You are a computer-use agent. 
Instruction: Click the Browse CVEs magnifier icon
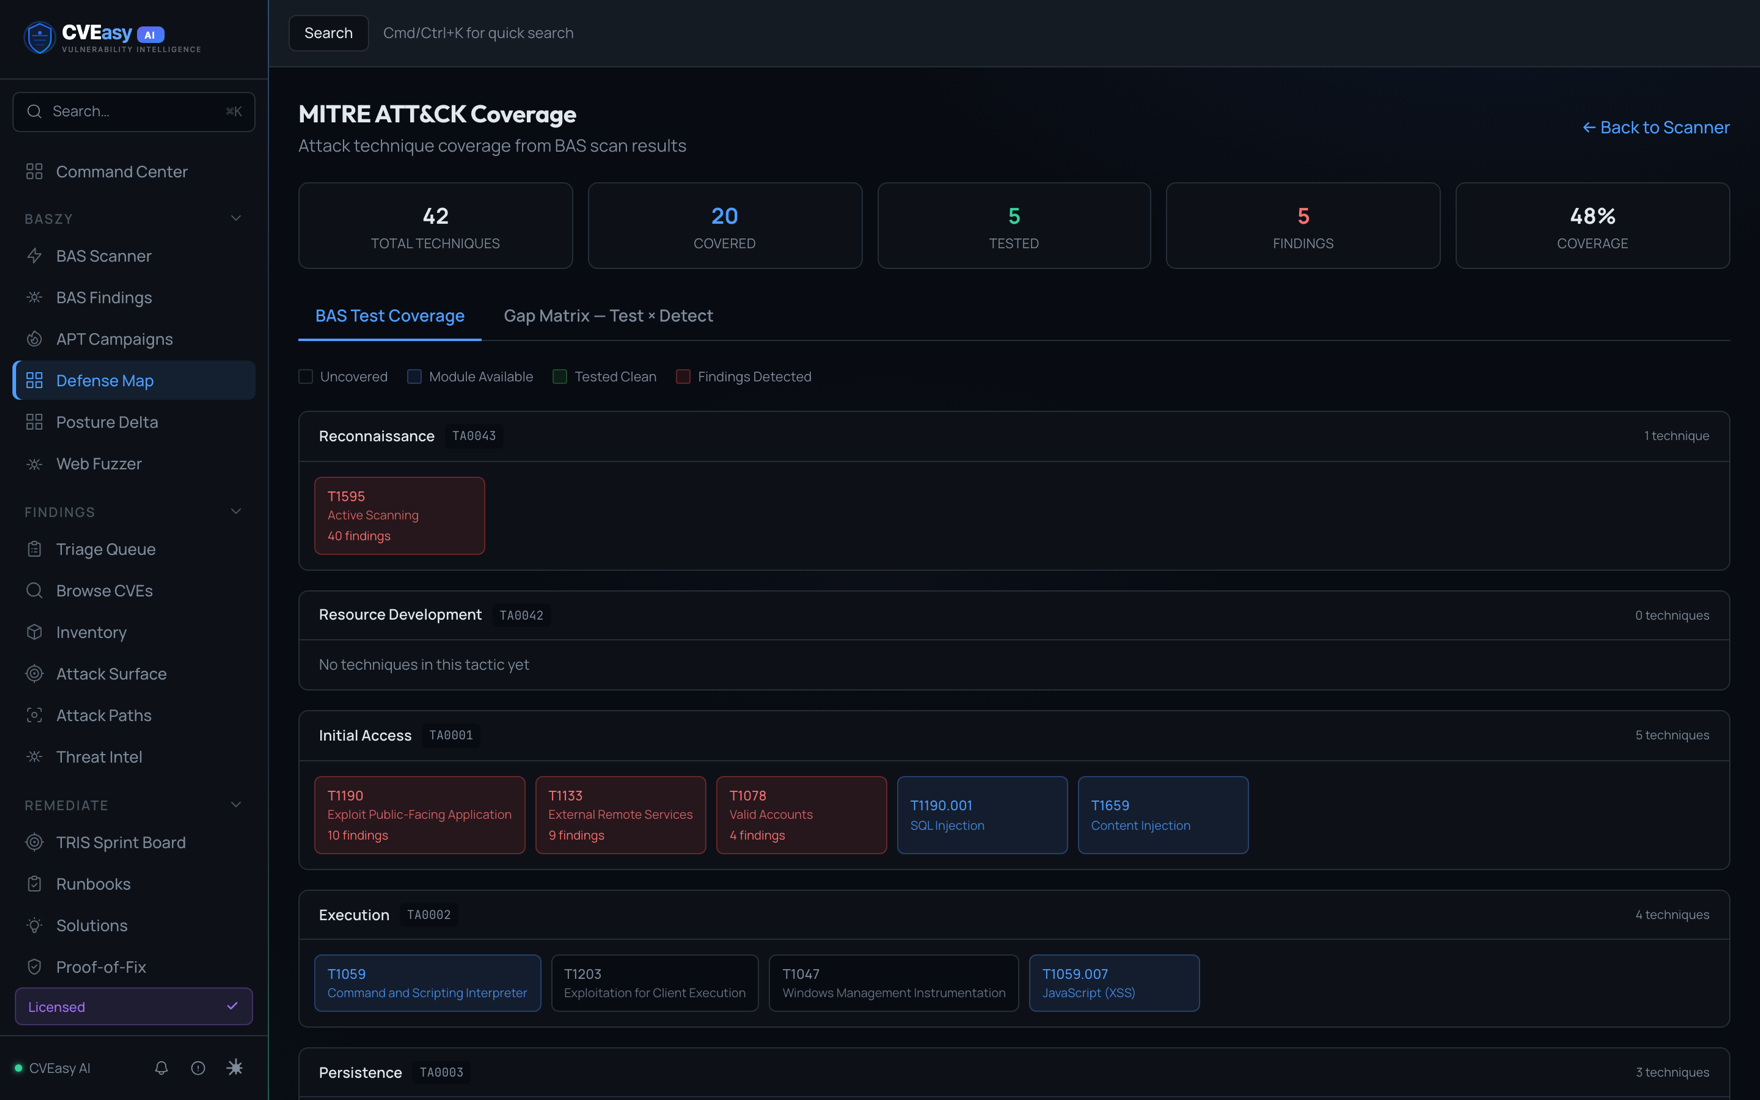(34, 591)
